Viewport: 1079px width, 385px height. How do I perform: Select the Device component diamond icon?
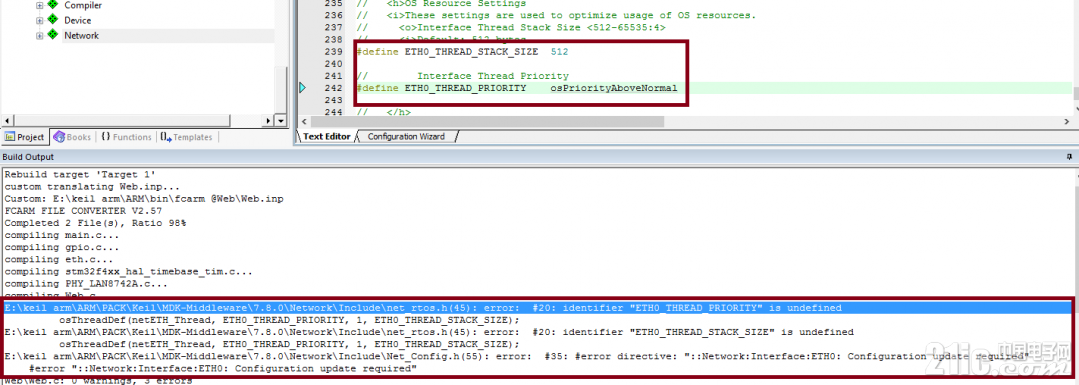pos(53,20)
